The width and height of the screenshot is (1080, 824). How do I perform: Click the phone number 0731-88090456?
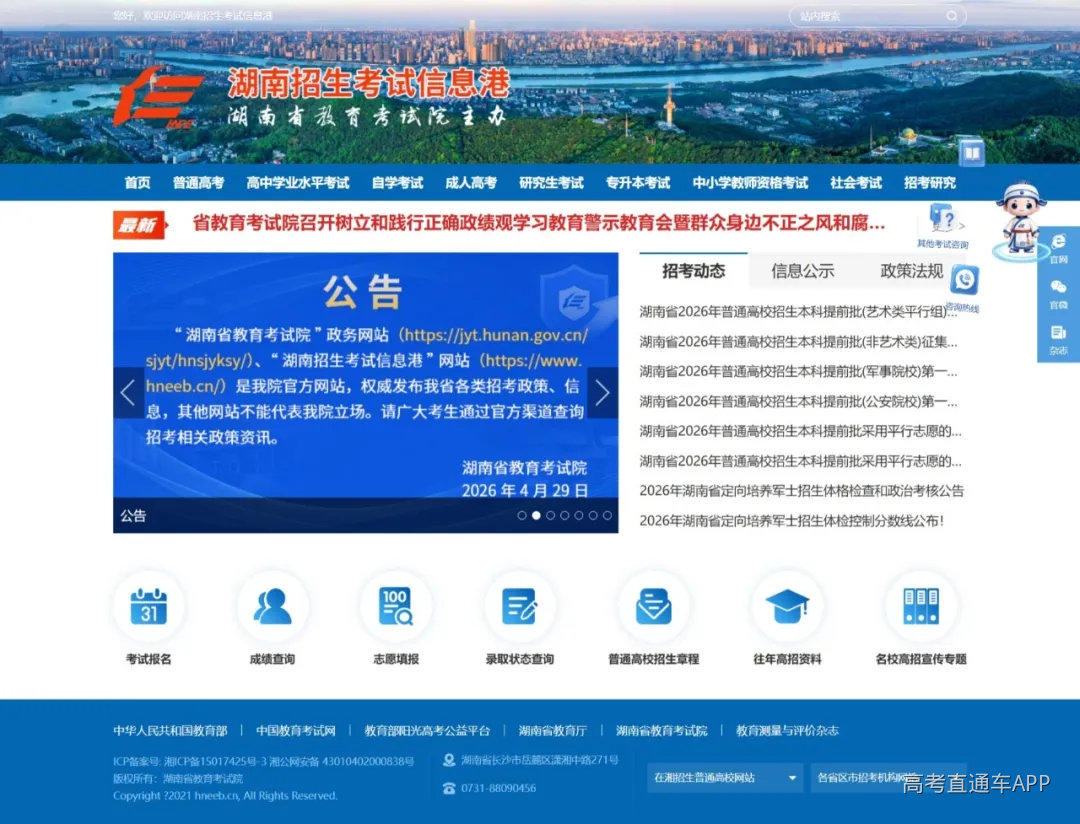pos(499,788)
